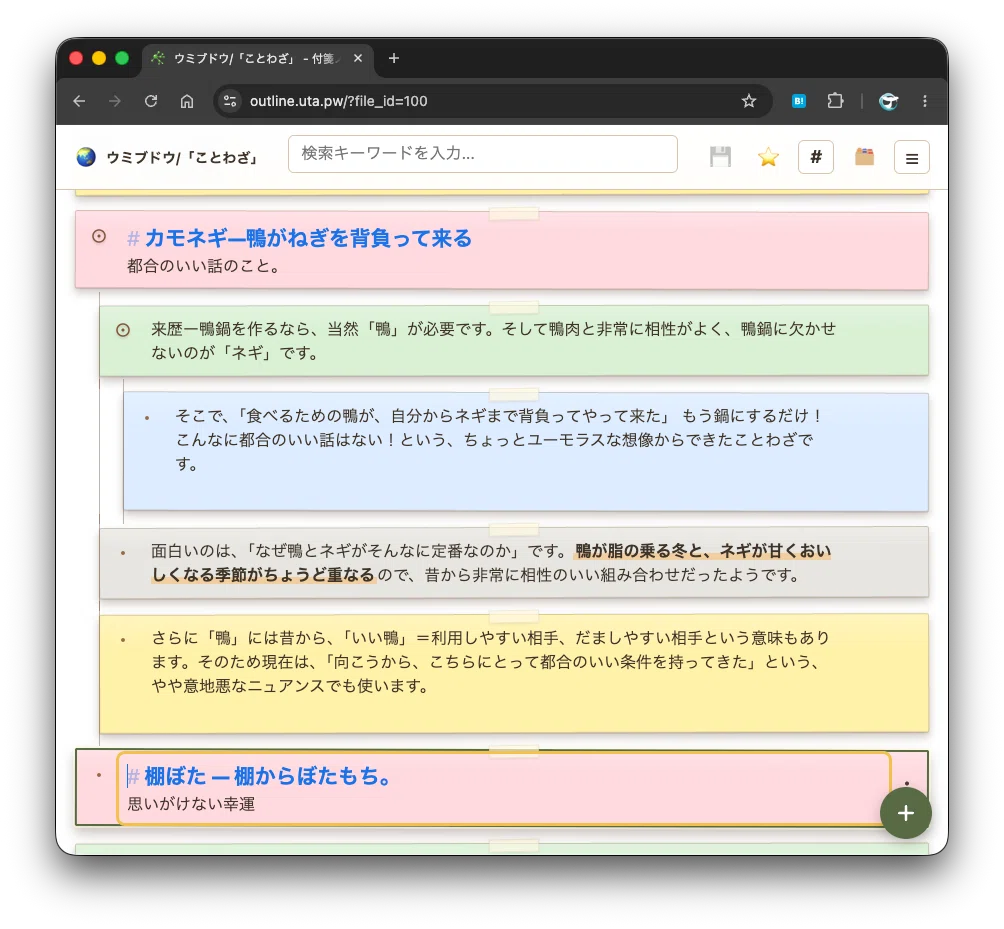Click the text 思いがけない幸運
Image resolution: width=1004 pixels, height=929 pixels.
click(191, 804)
